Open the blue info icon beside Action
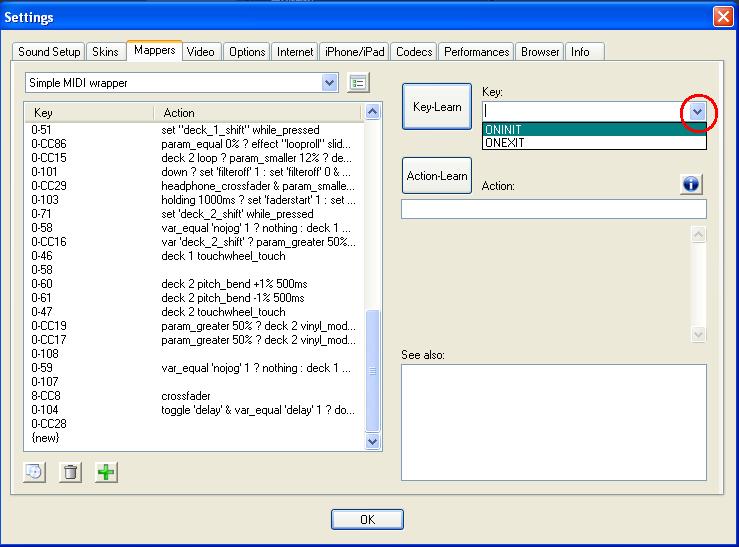The height and width of the screenshot is (547, 739). coord(691,184)
